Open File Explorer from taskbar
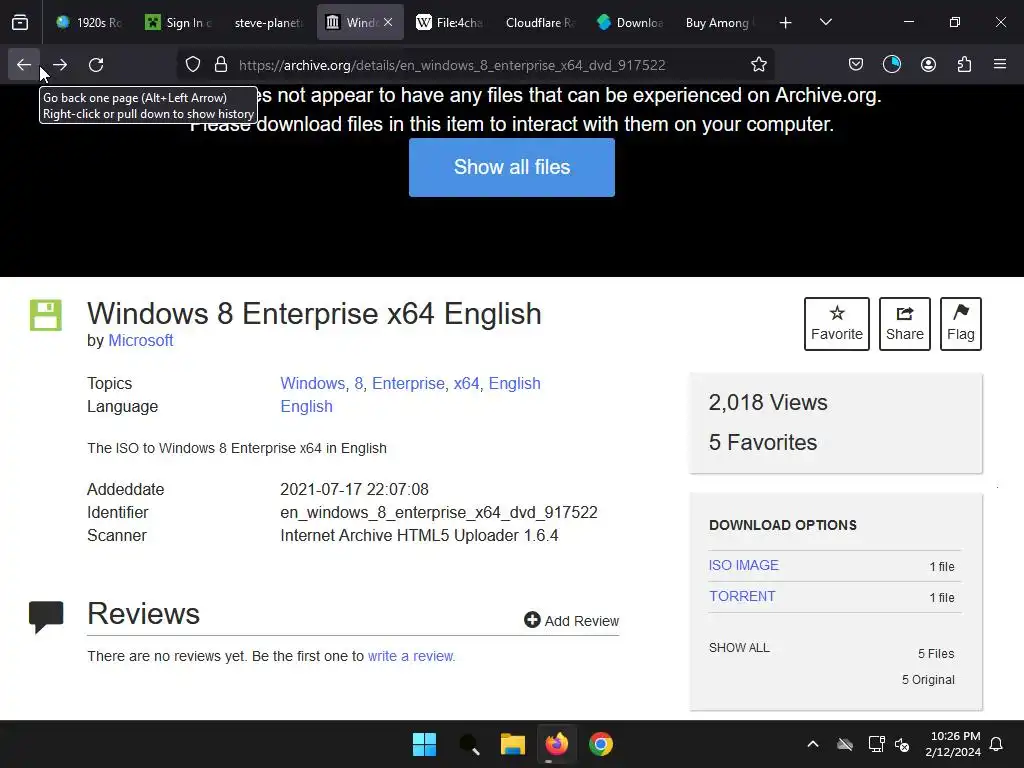This screenshot has height=768, width=1024. tap(513, 744)
